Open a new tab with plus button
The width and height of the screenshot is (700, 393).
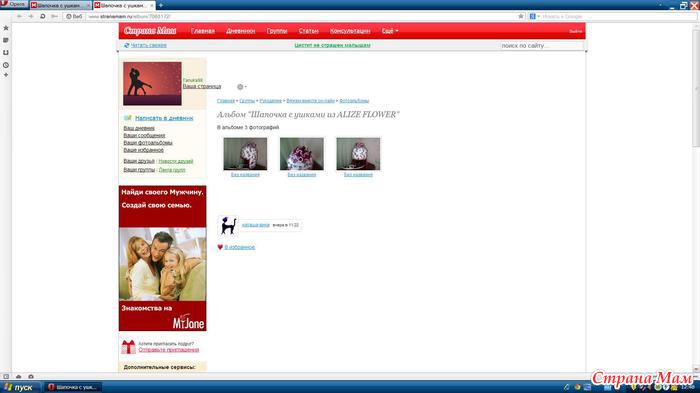(160, 5)
